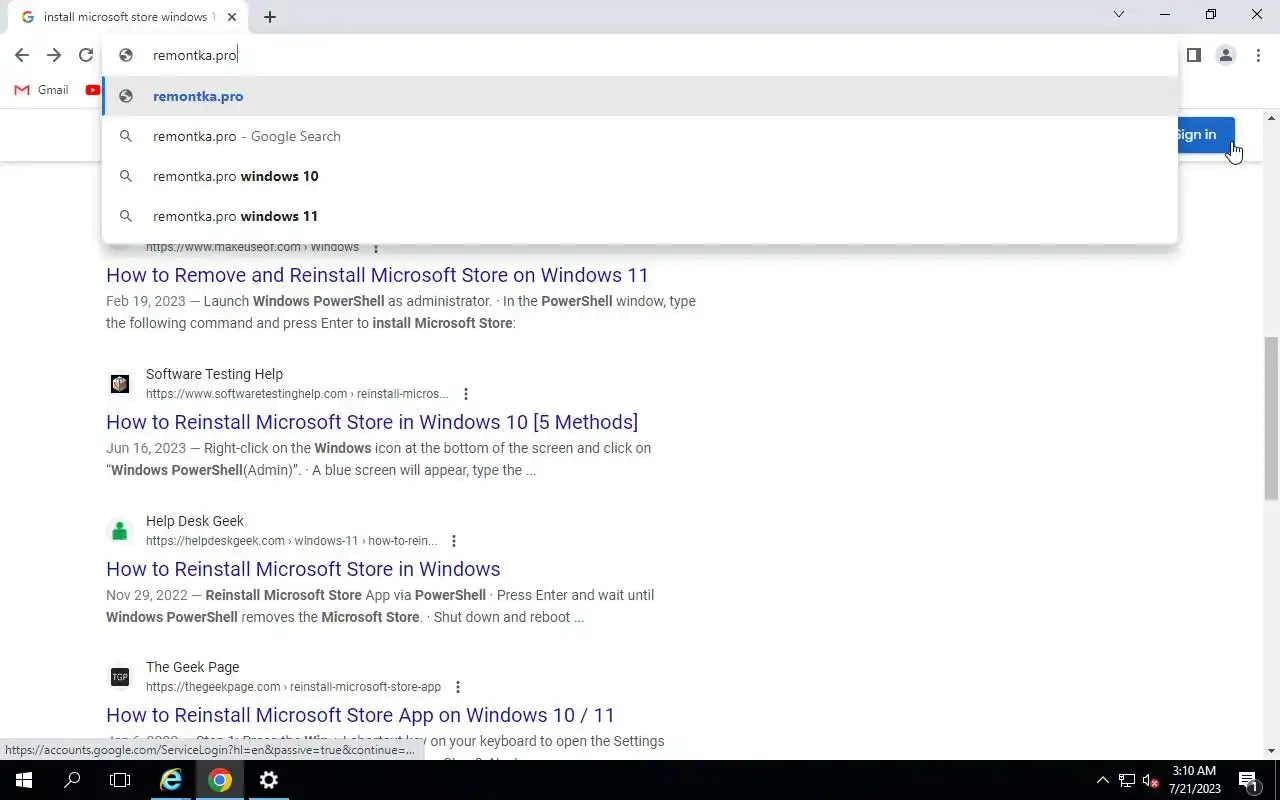1280x800 pixels.
Task: Launch Internet Explorer from the taskbar
Action: coord(171,780)
